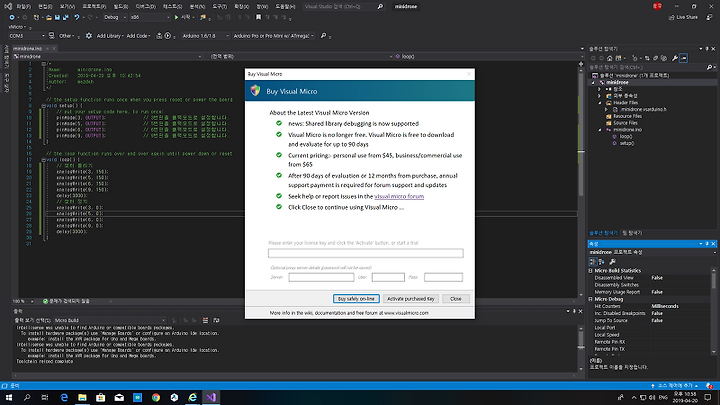
Task: Open the COM3 port dropdown
Action: (x=27, y=35)
